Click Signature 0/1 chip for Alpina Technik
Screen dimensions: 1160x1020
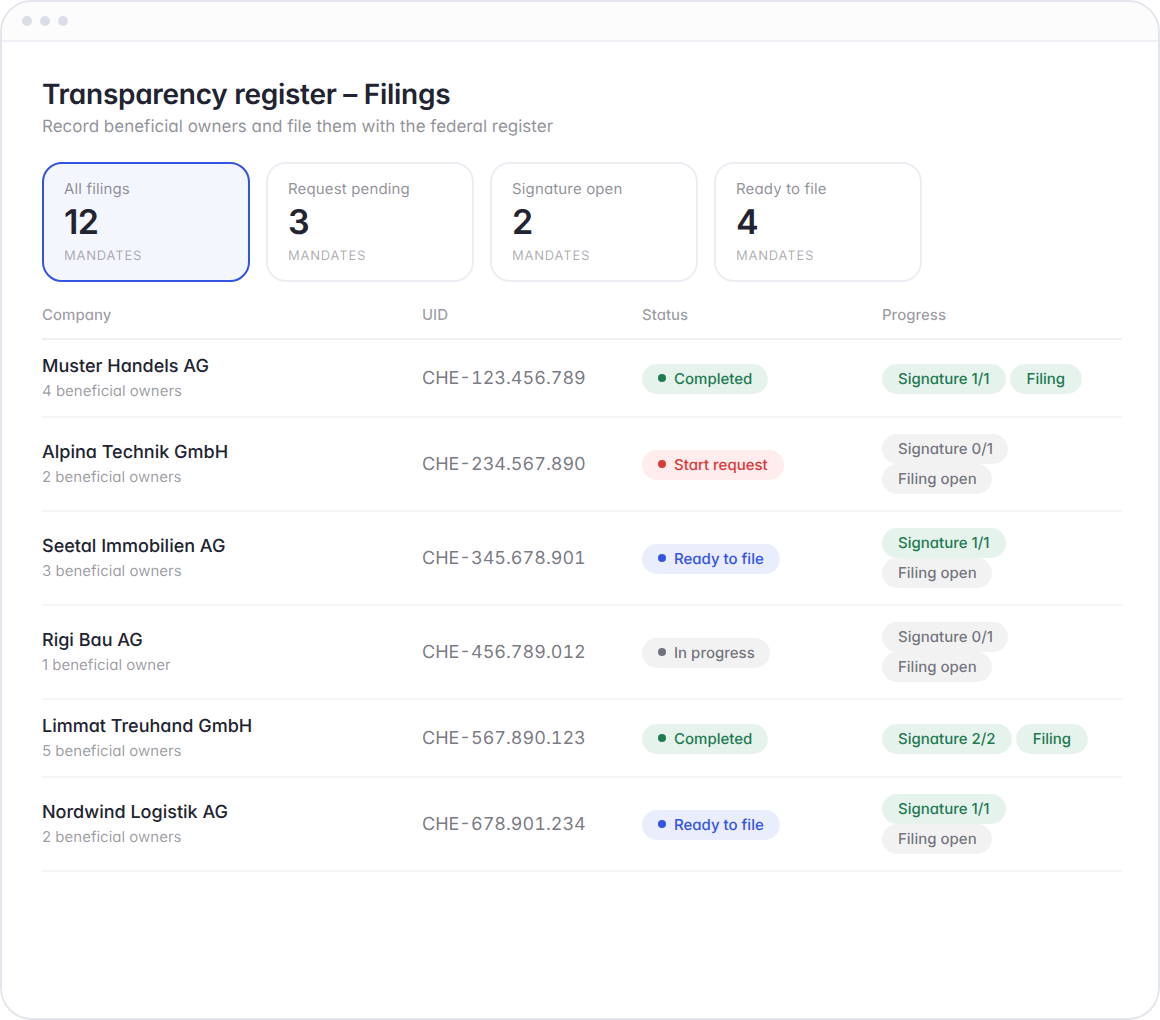click(945, 449)
